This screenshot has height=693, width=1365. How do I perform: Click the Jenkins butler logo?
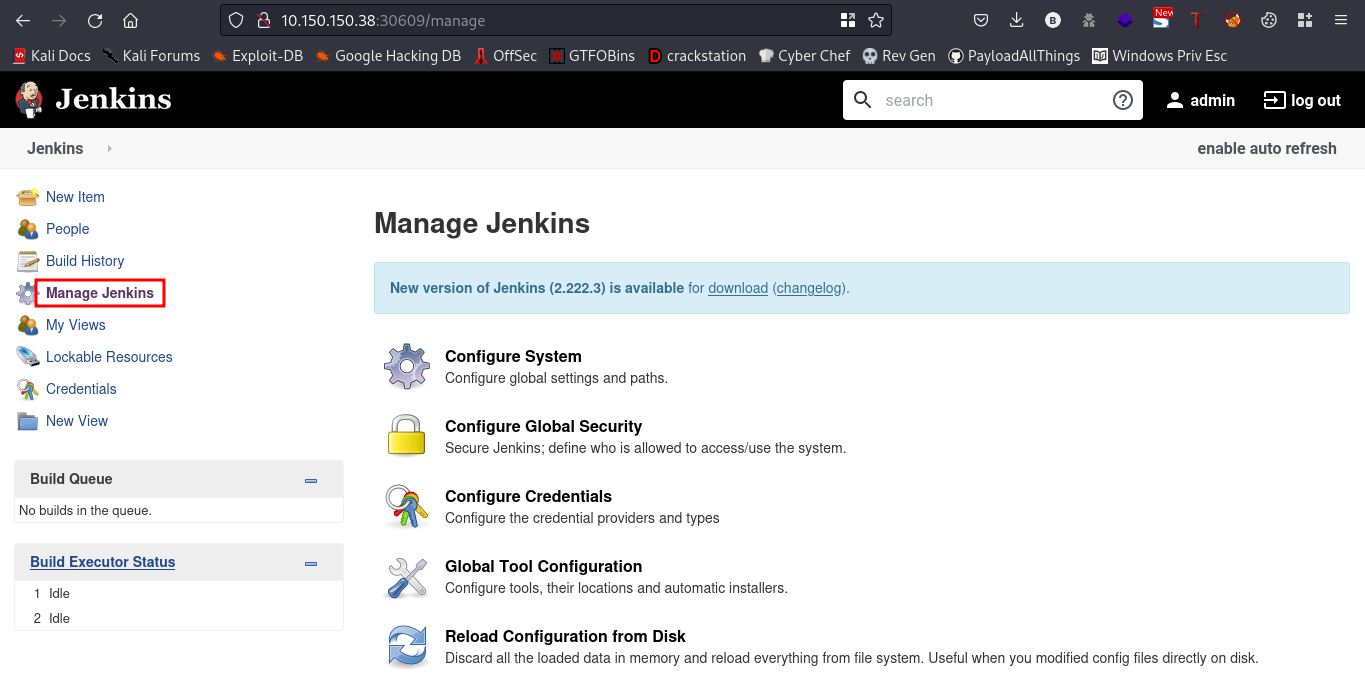29,99
